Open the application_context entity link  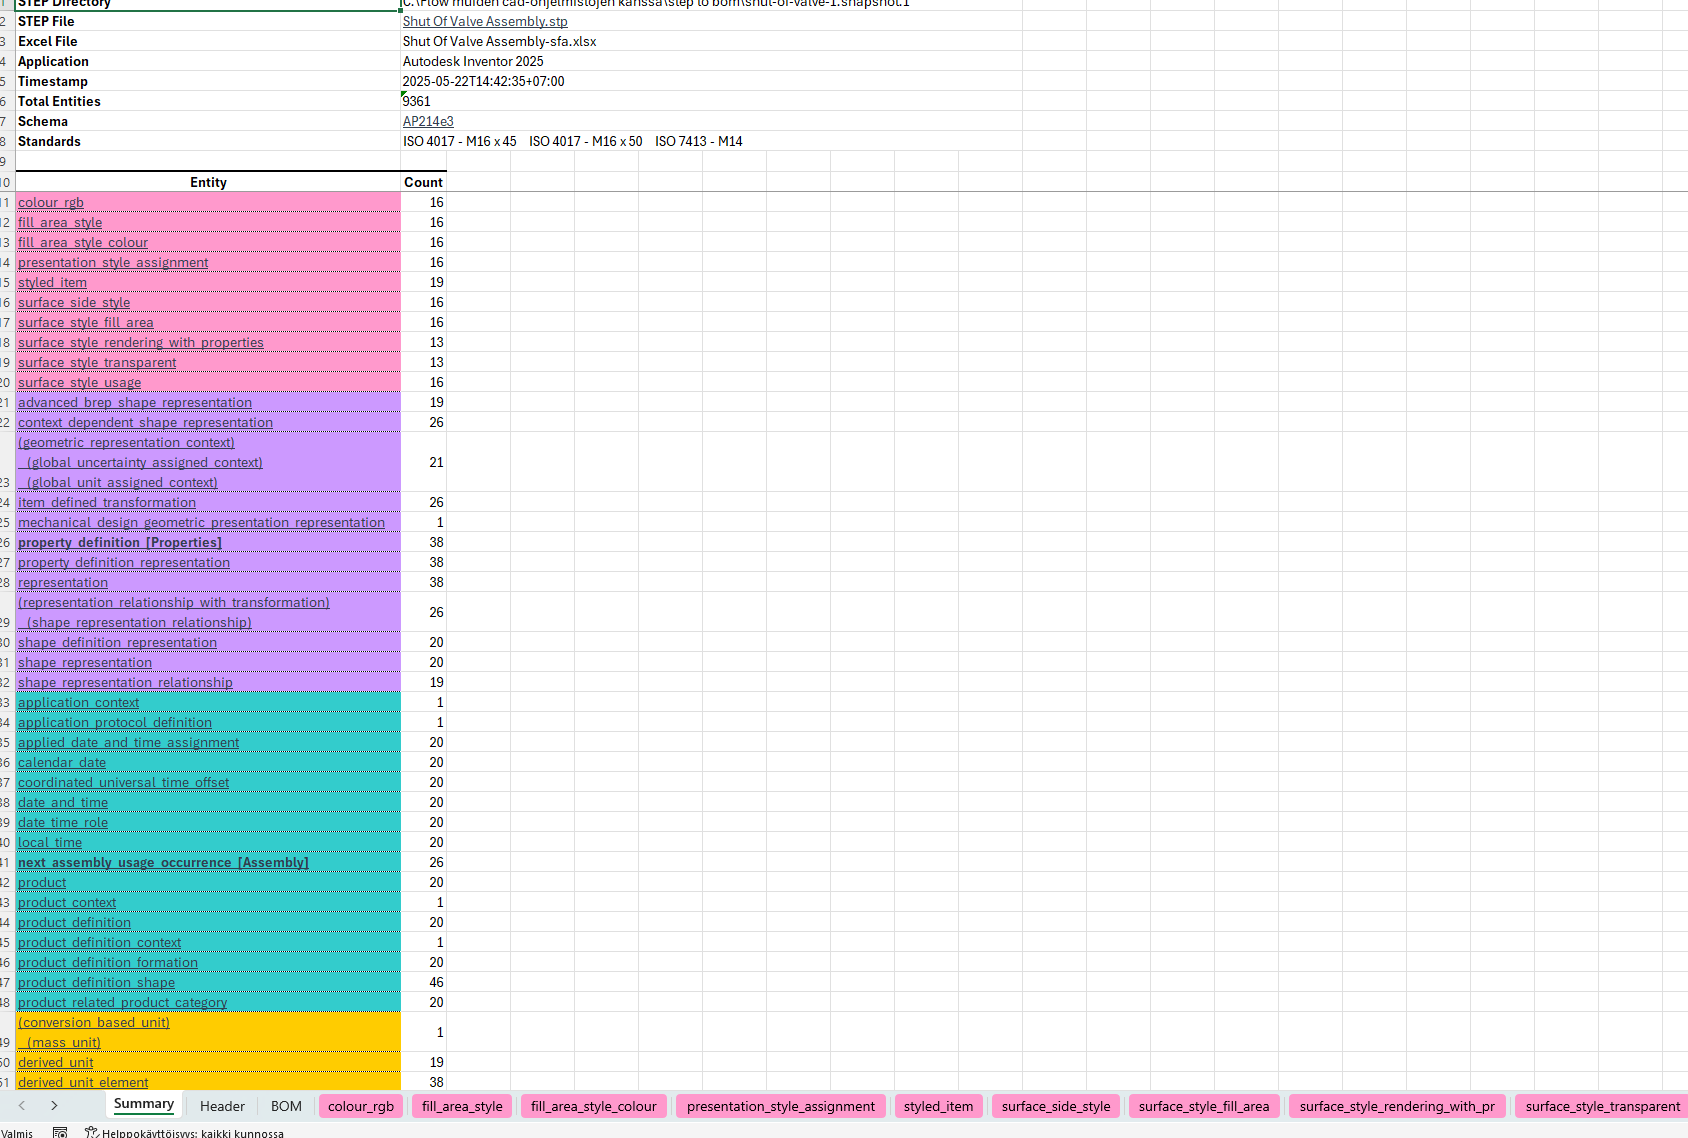[x=79, y=702]
